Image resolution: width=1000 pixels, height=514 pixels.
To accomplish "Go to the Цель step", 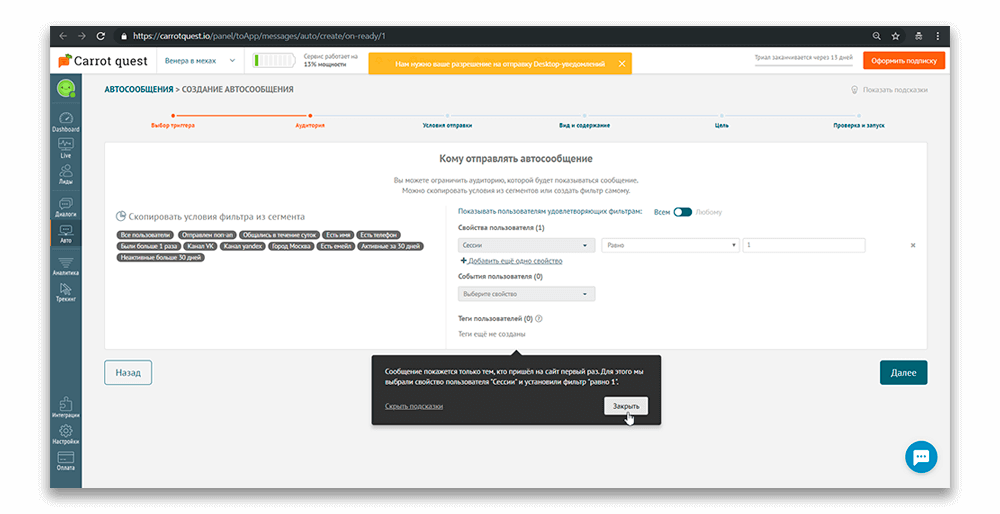I will [x=721, y=122].
